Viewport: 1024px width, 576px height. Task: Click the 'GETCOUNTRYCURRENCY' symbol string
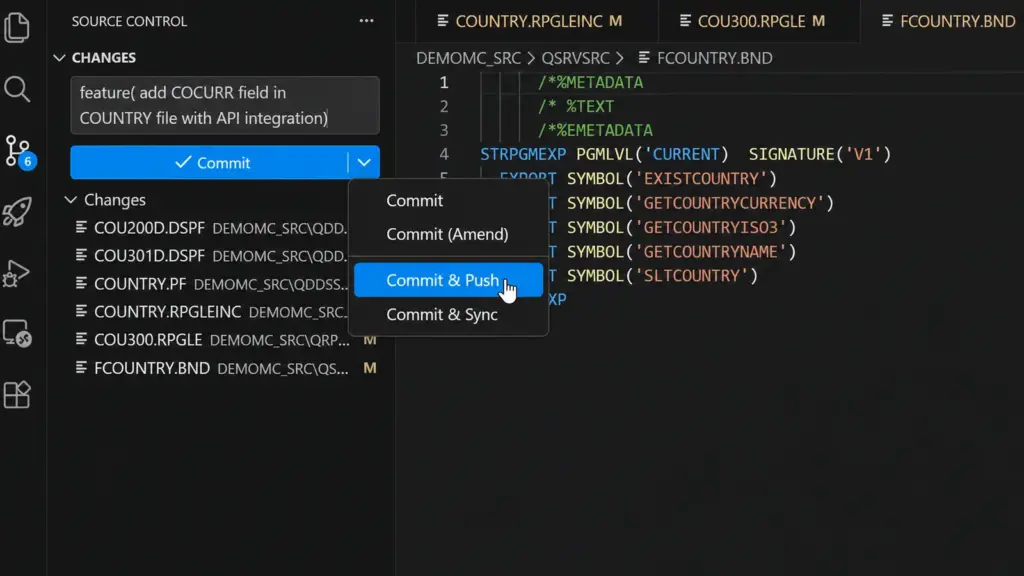(729, 203)
